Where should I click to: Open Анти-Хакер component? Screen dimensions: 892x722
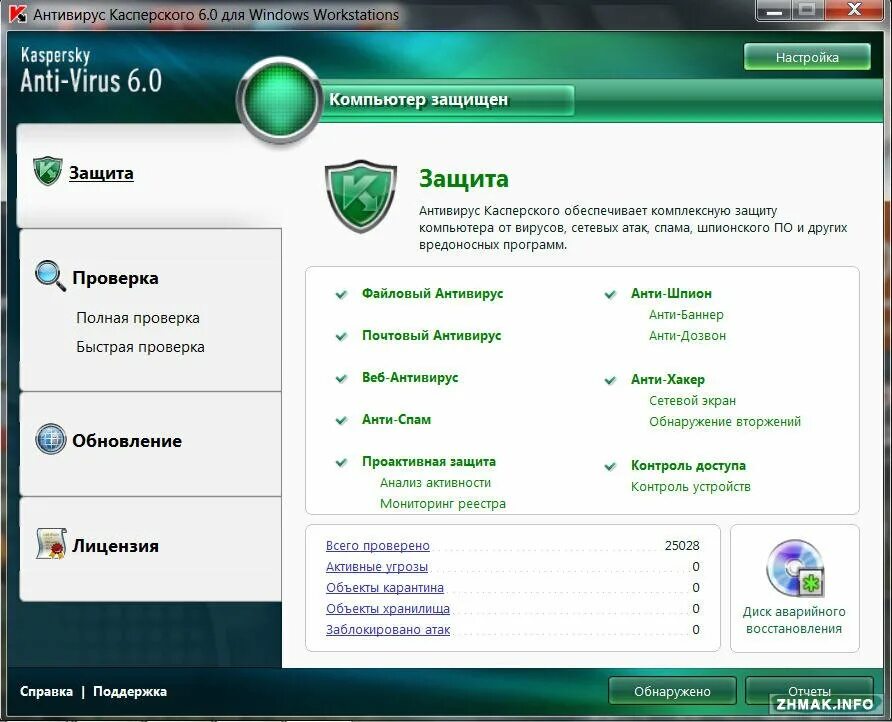pos(668,379)
